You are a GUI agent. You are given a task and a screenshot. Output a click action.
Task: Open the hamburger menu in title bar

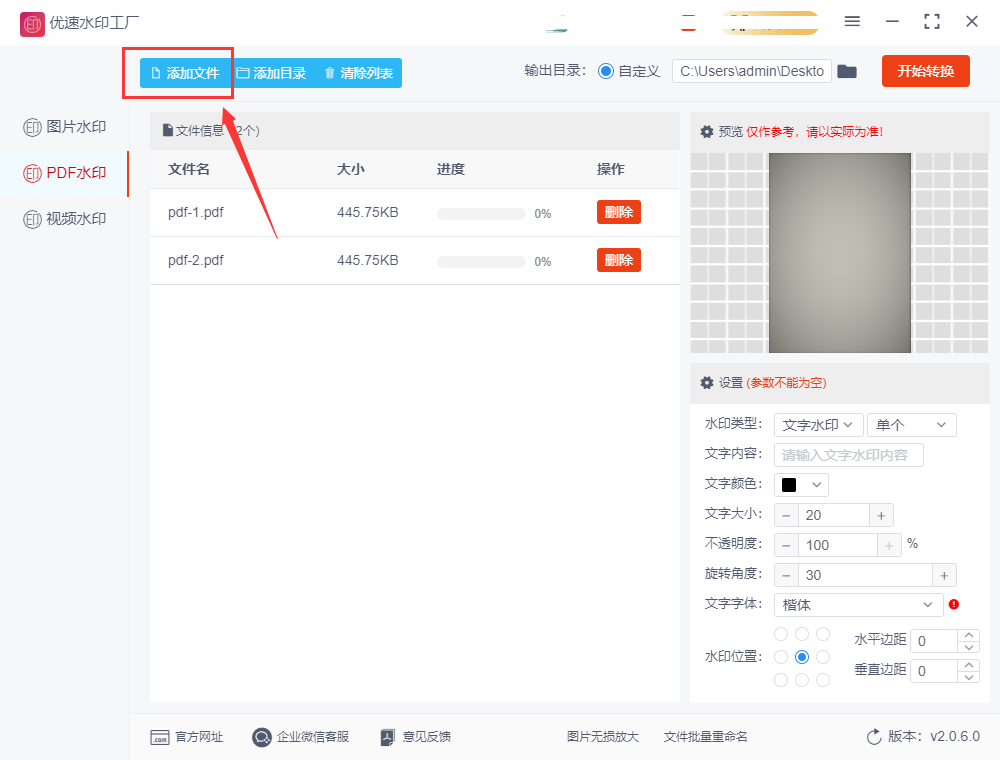coord(852,21)
